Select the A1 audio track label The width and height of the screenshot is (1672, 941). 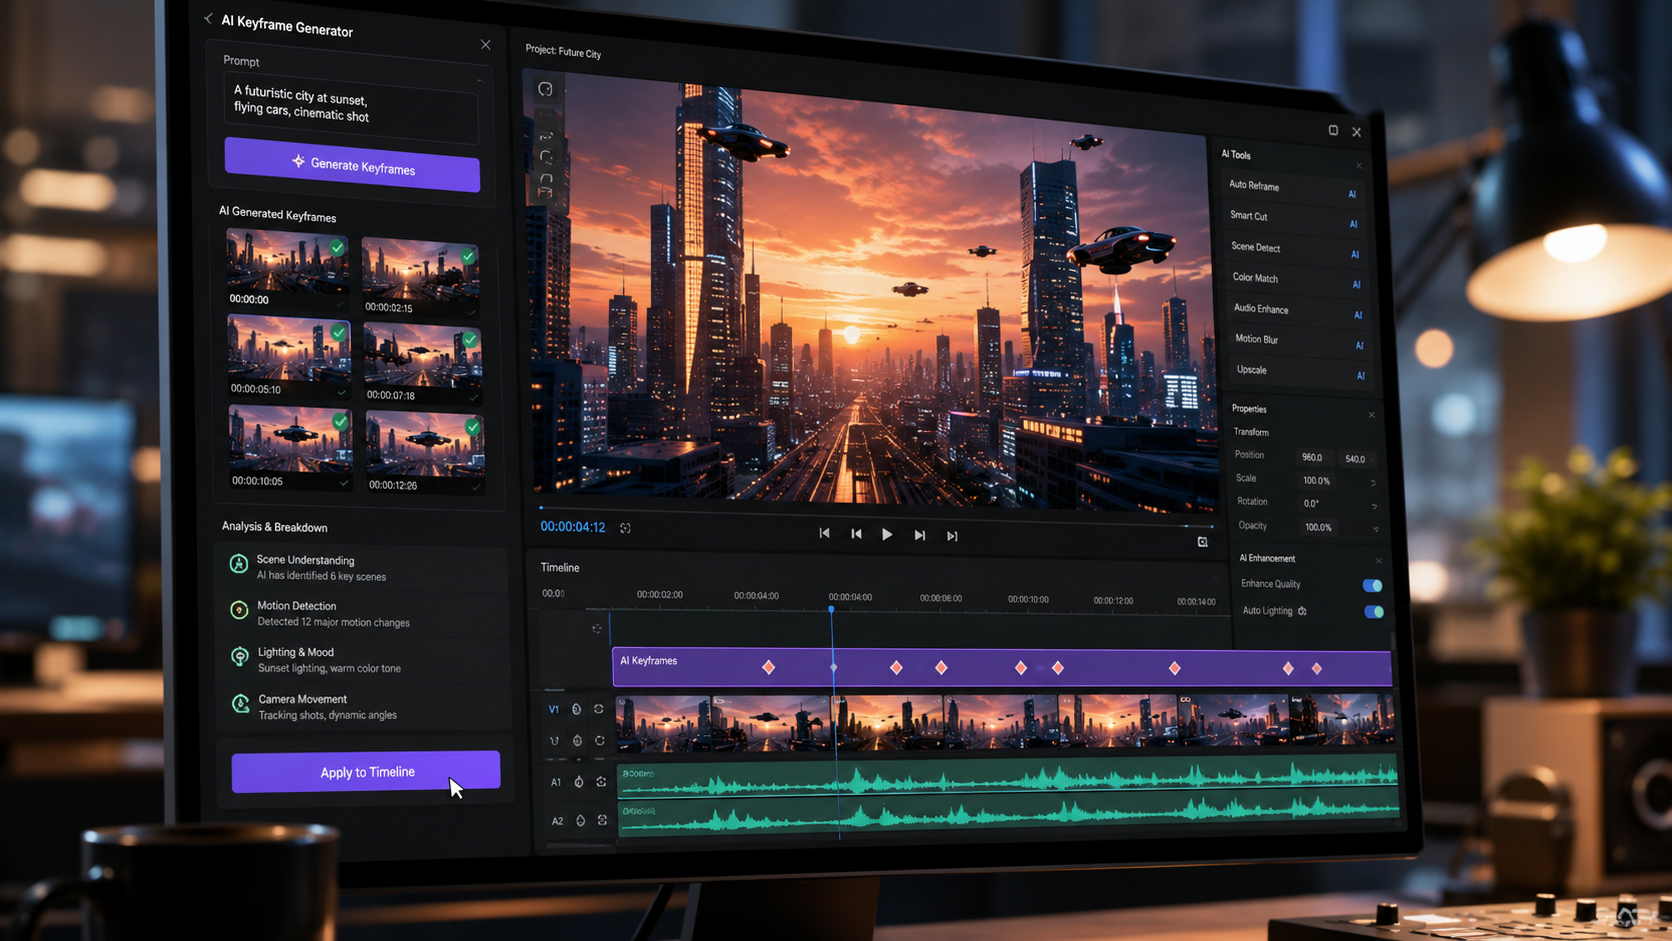click(x=556, y=782)
